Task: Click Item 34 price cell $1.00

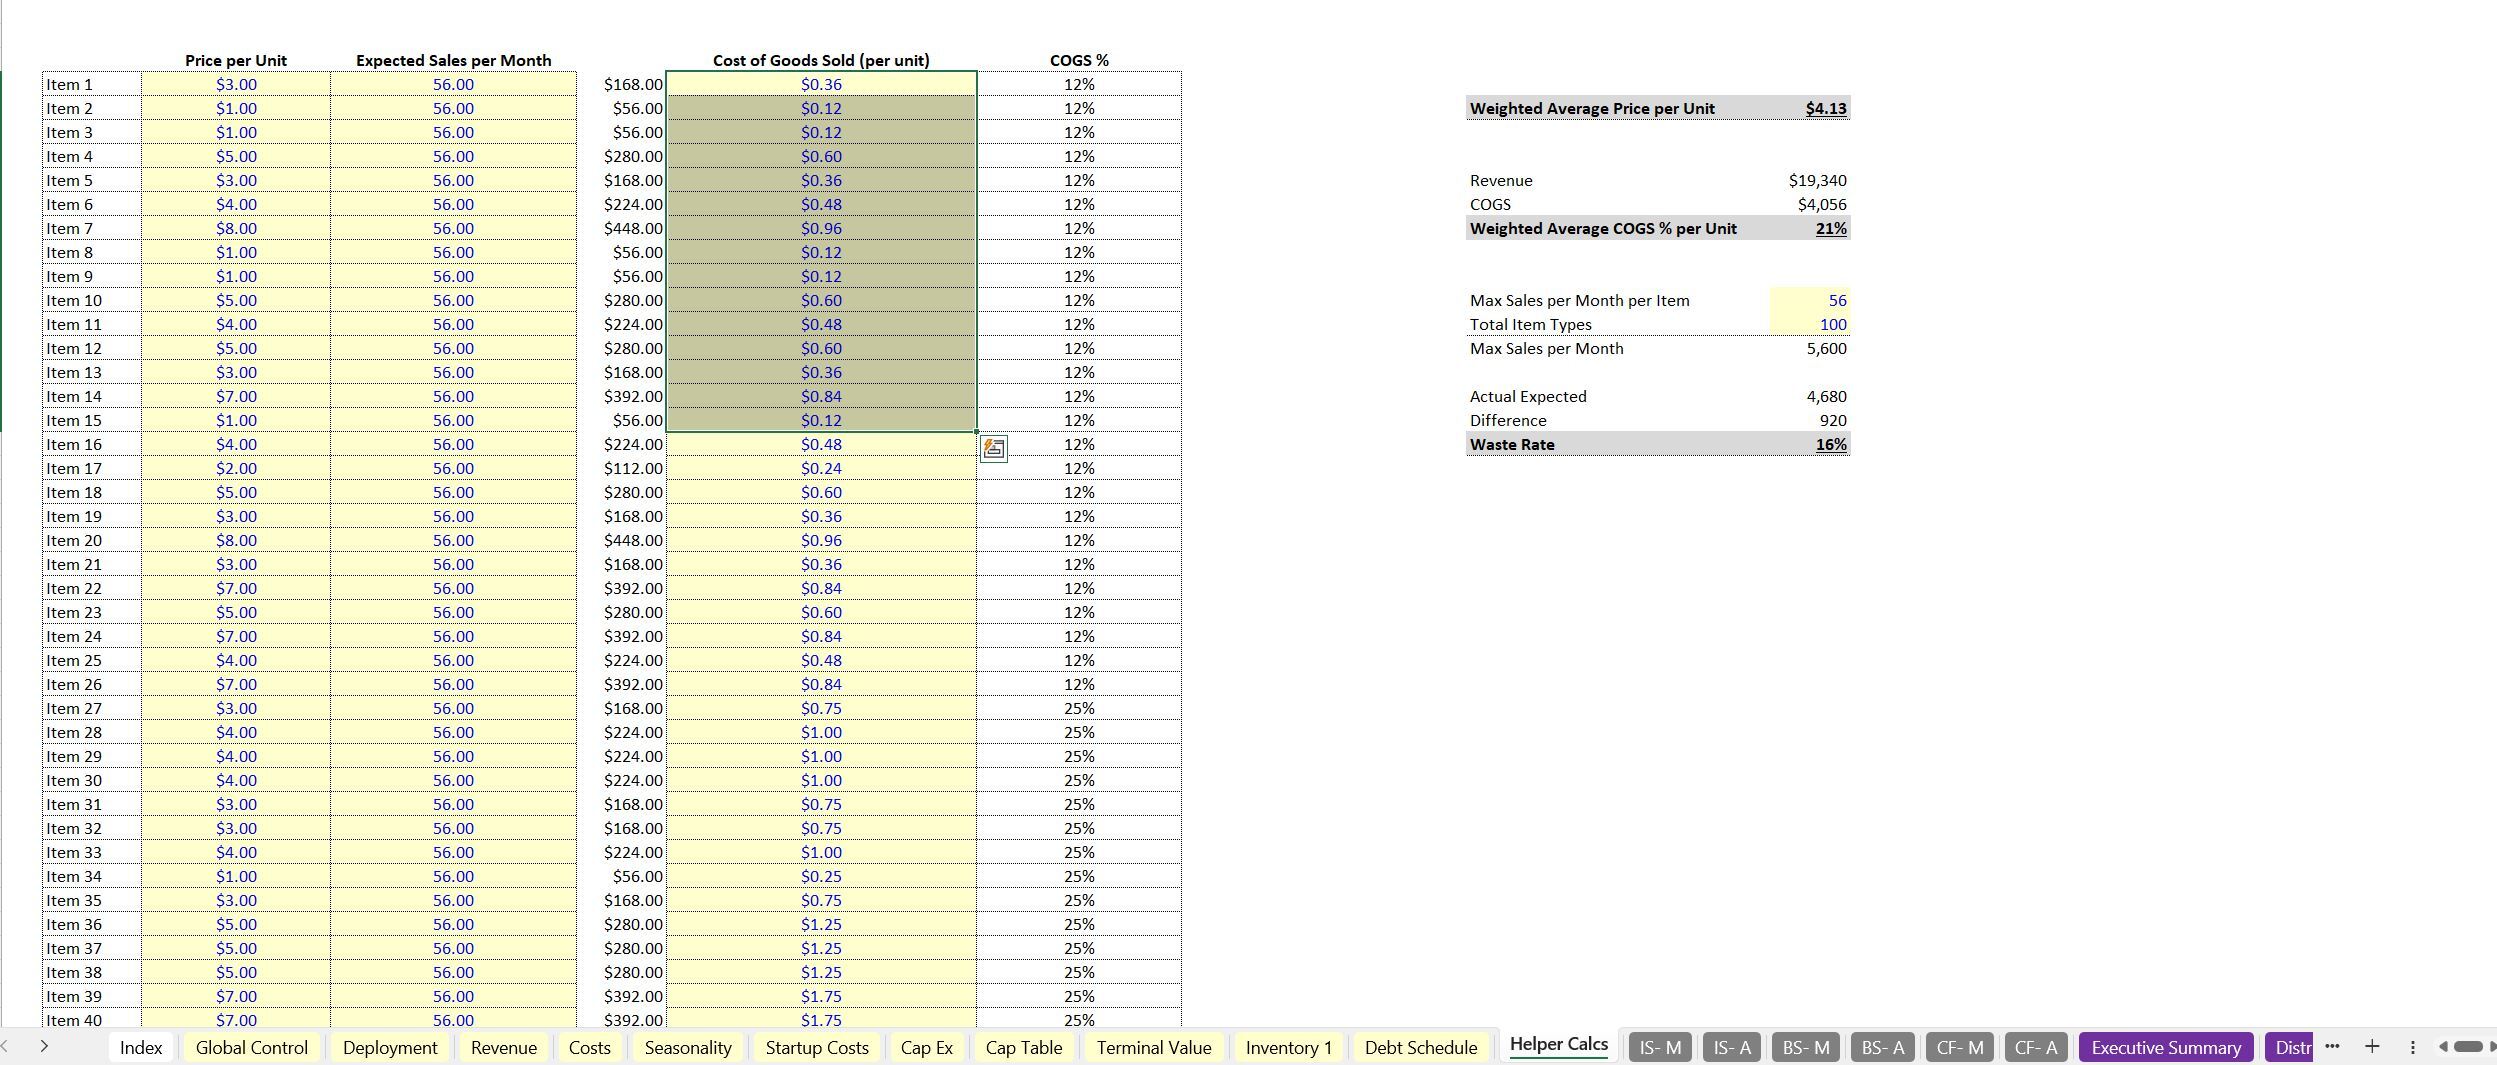Action: 236,876
